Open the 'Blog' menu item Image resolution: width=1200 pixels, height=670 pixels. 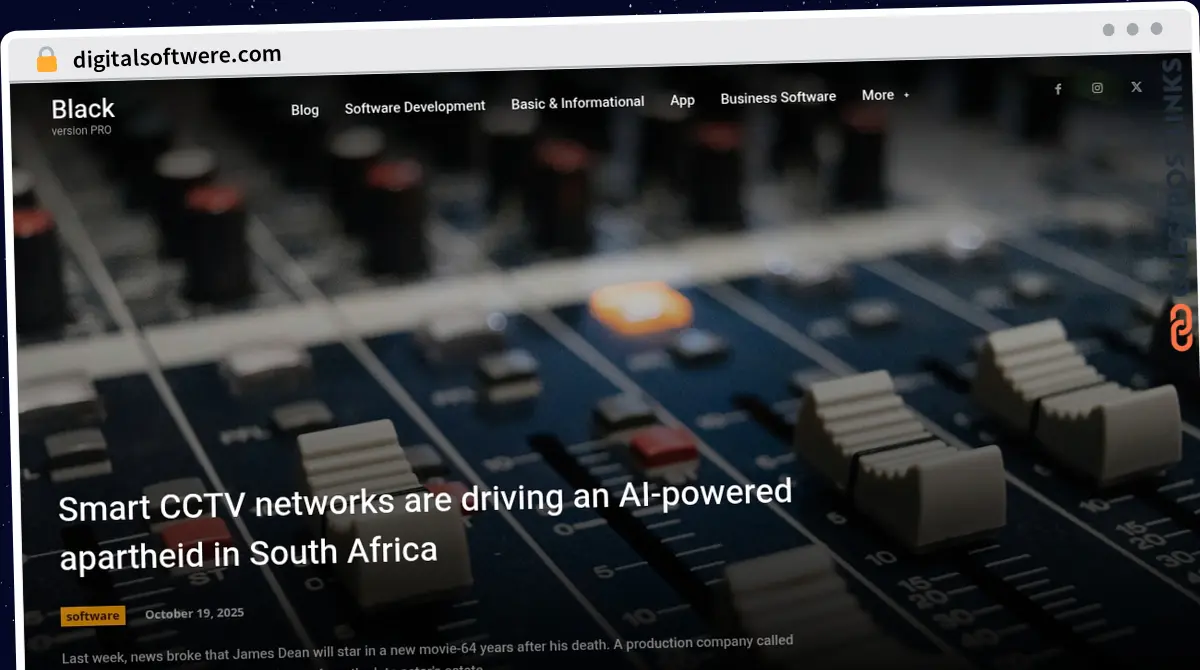[305, 110]
